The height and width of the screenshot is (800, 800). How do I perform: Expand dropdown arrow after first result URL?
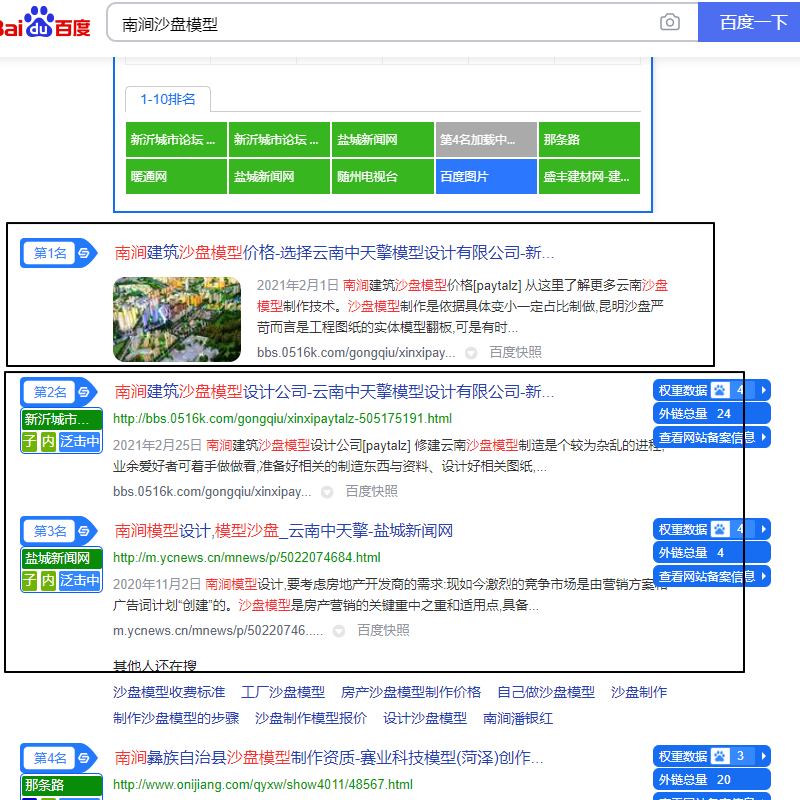click(471, 353)
